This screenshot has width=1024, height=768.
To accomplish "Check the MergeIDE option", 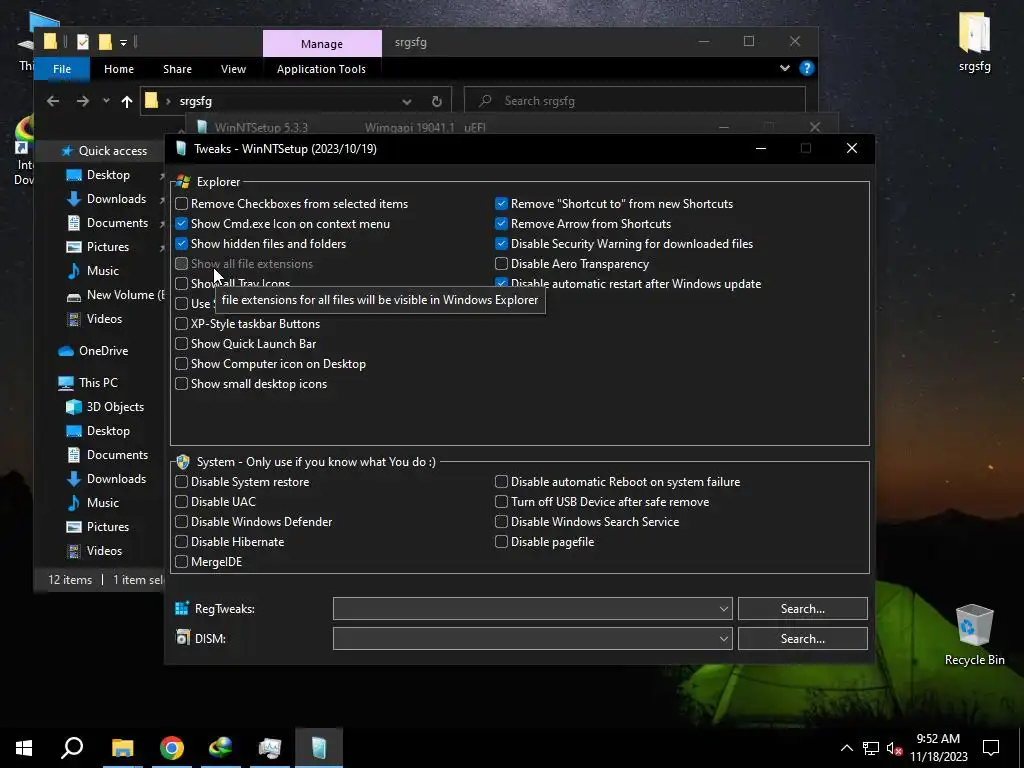I will (x=182, y=562).
